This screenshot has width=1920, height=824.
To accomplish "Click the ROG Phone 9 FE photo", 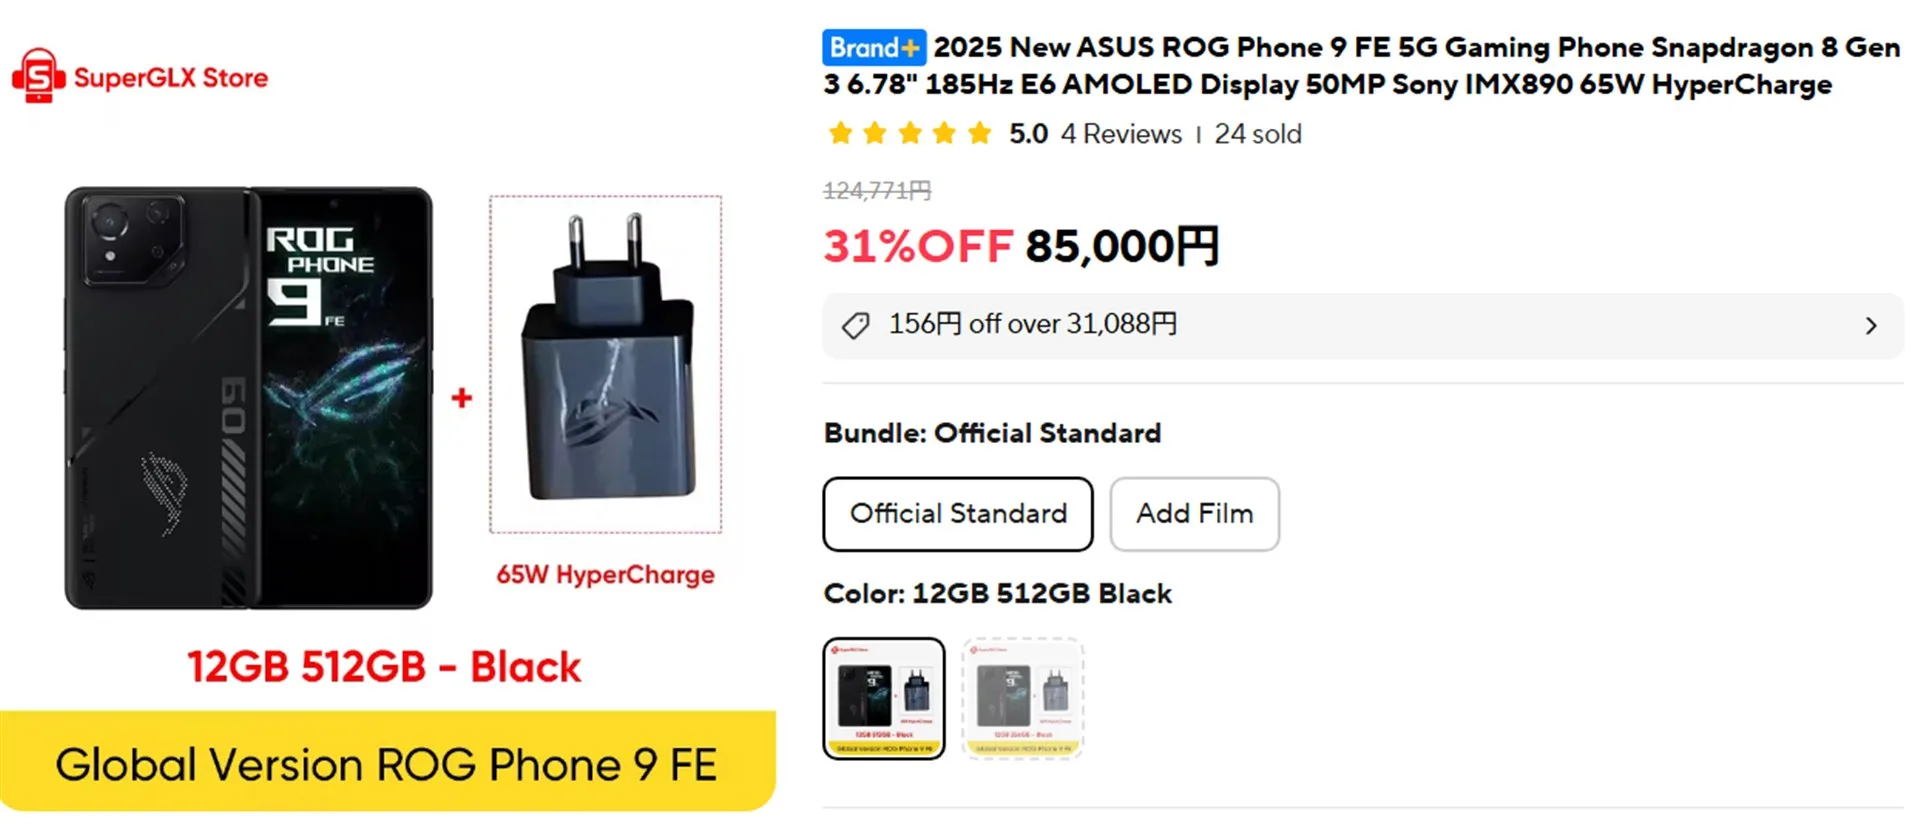I will point(248,398).
